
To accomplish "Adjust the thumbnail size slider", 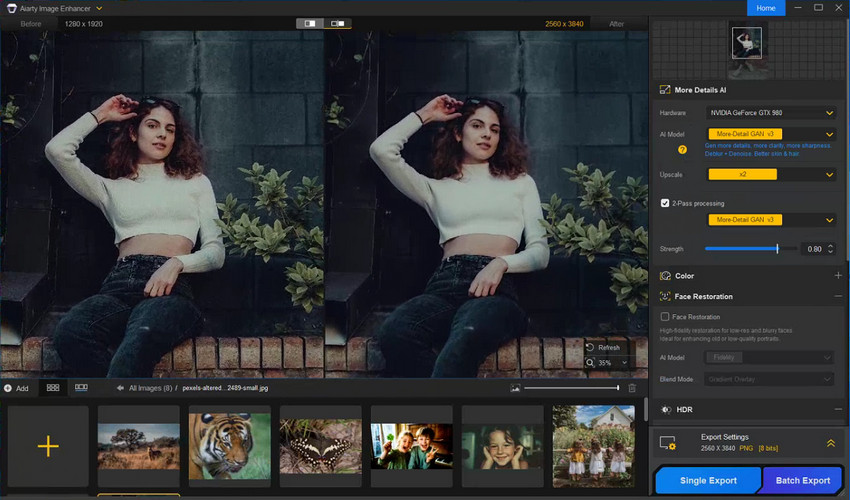I will tap(571, 388).
